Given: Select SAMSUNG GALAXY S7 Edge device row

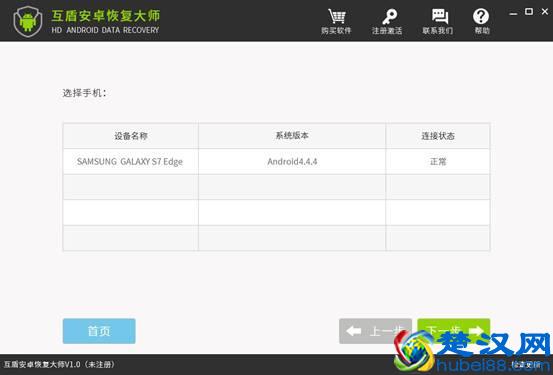Looking at the screenshot, I should tap(276, 162).
